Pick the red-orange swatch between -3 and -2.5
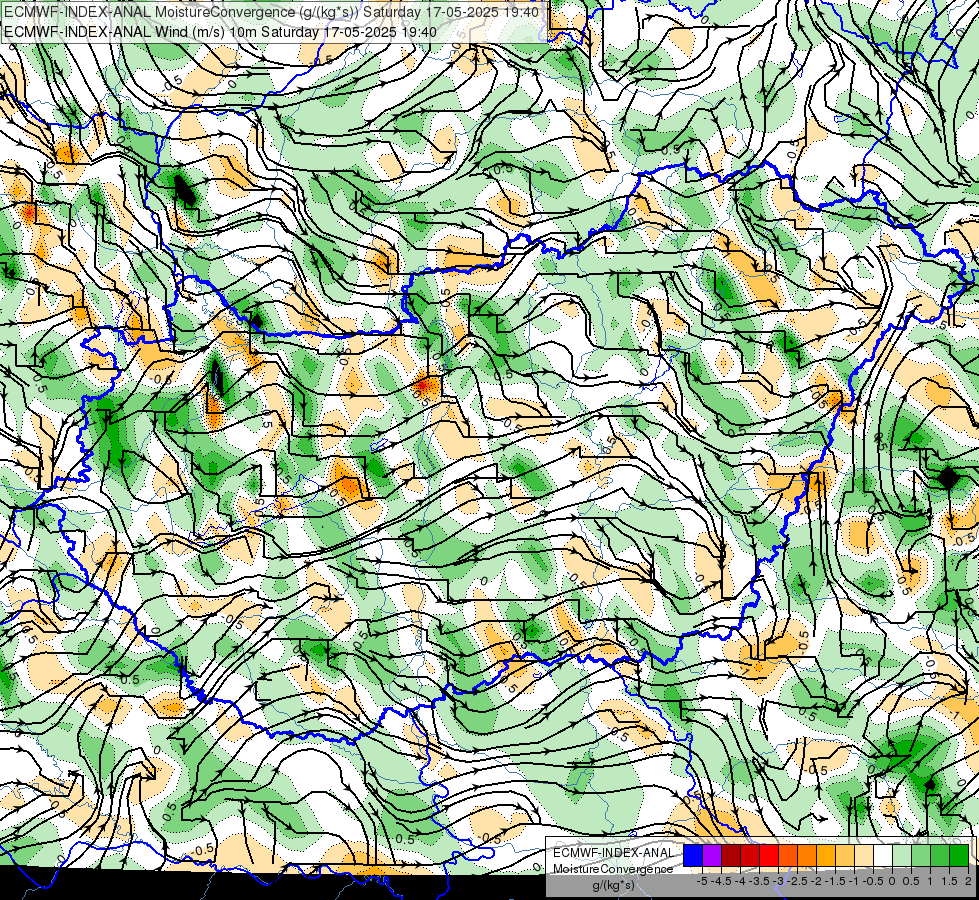This screenshot has width=979, height=900. click(x=788, y=856)
